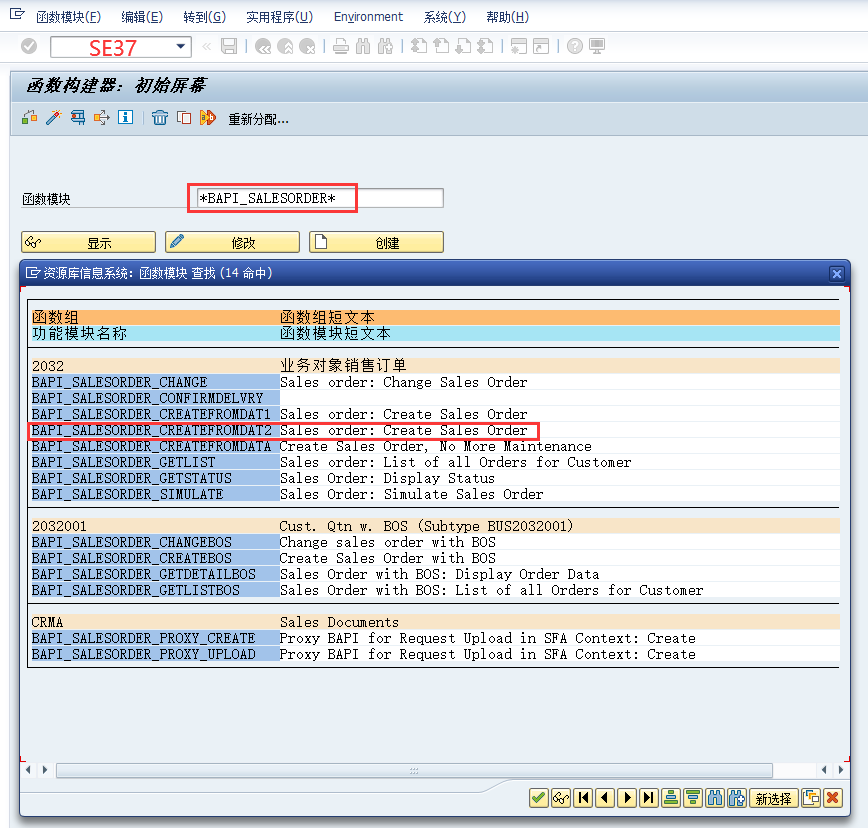The image size is (868, 828).
Task: Open the 系统(Y) menu
Action: [x=445, y=17]
